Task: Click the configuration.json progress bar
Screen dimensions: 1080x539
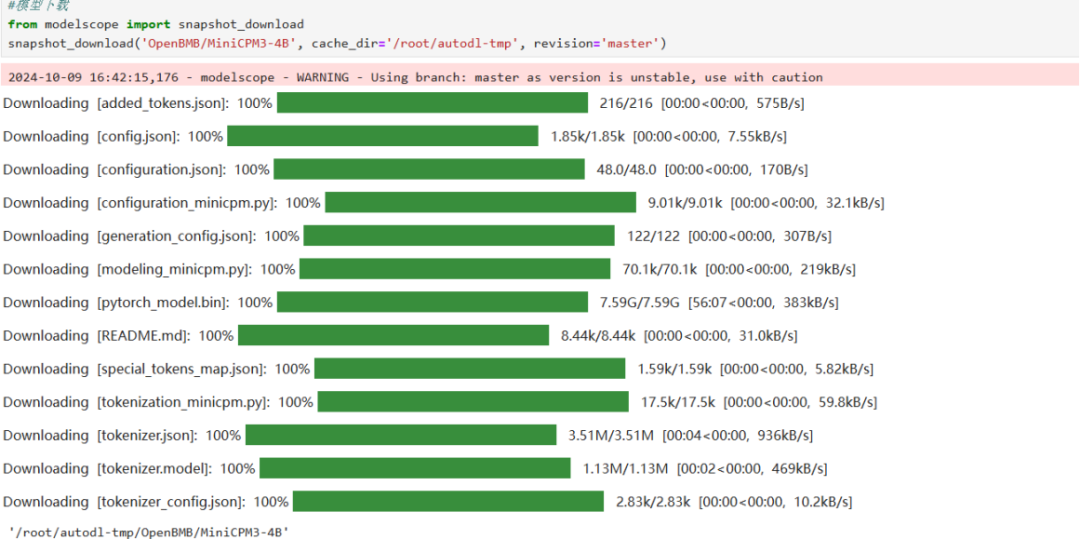Action: [429, 169]
